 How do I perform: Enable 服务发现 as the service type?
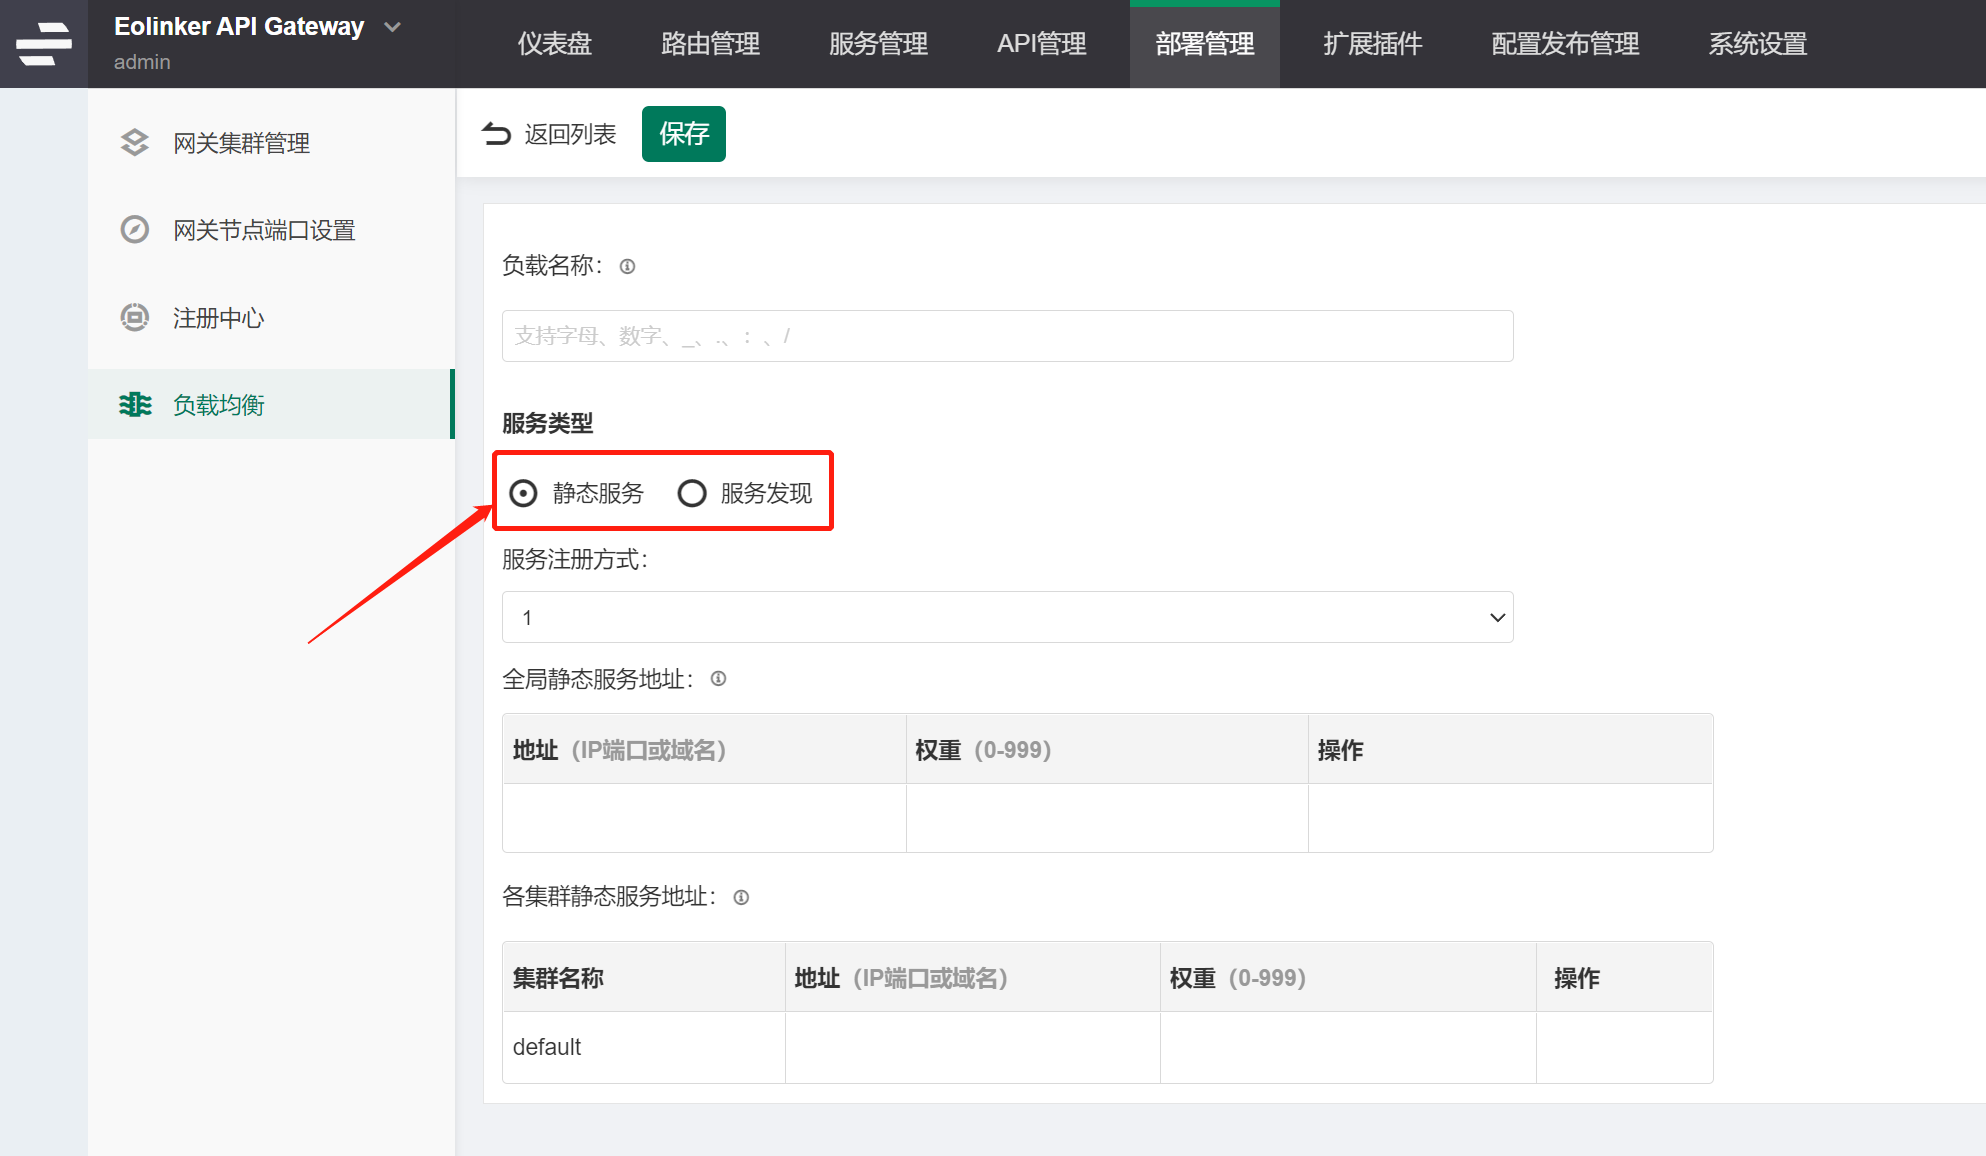coord(692,492)
